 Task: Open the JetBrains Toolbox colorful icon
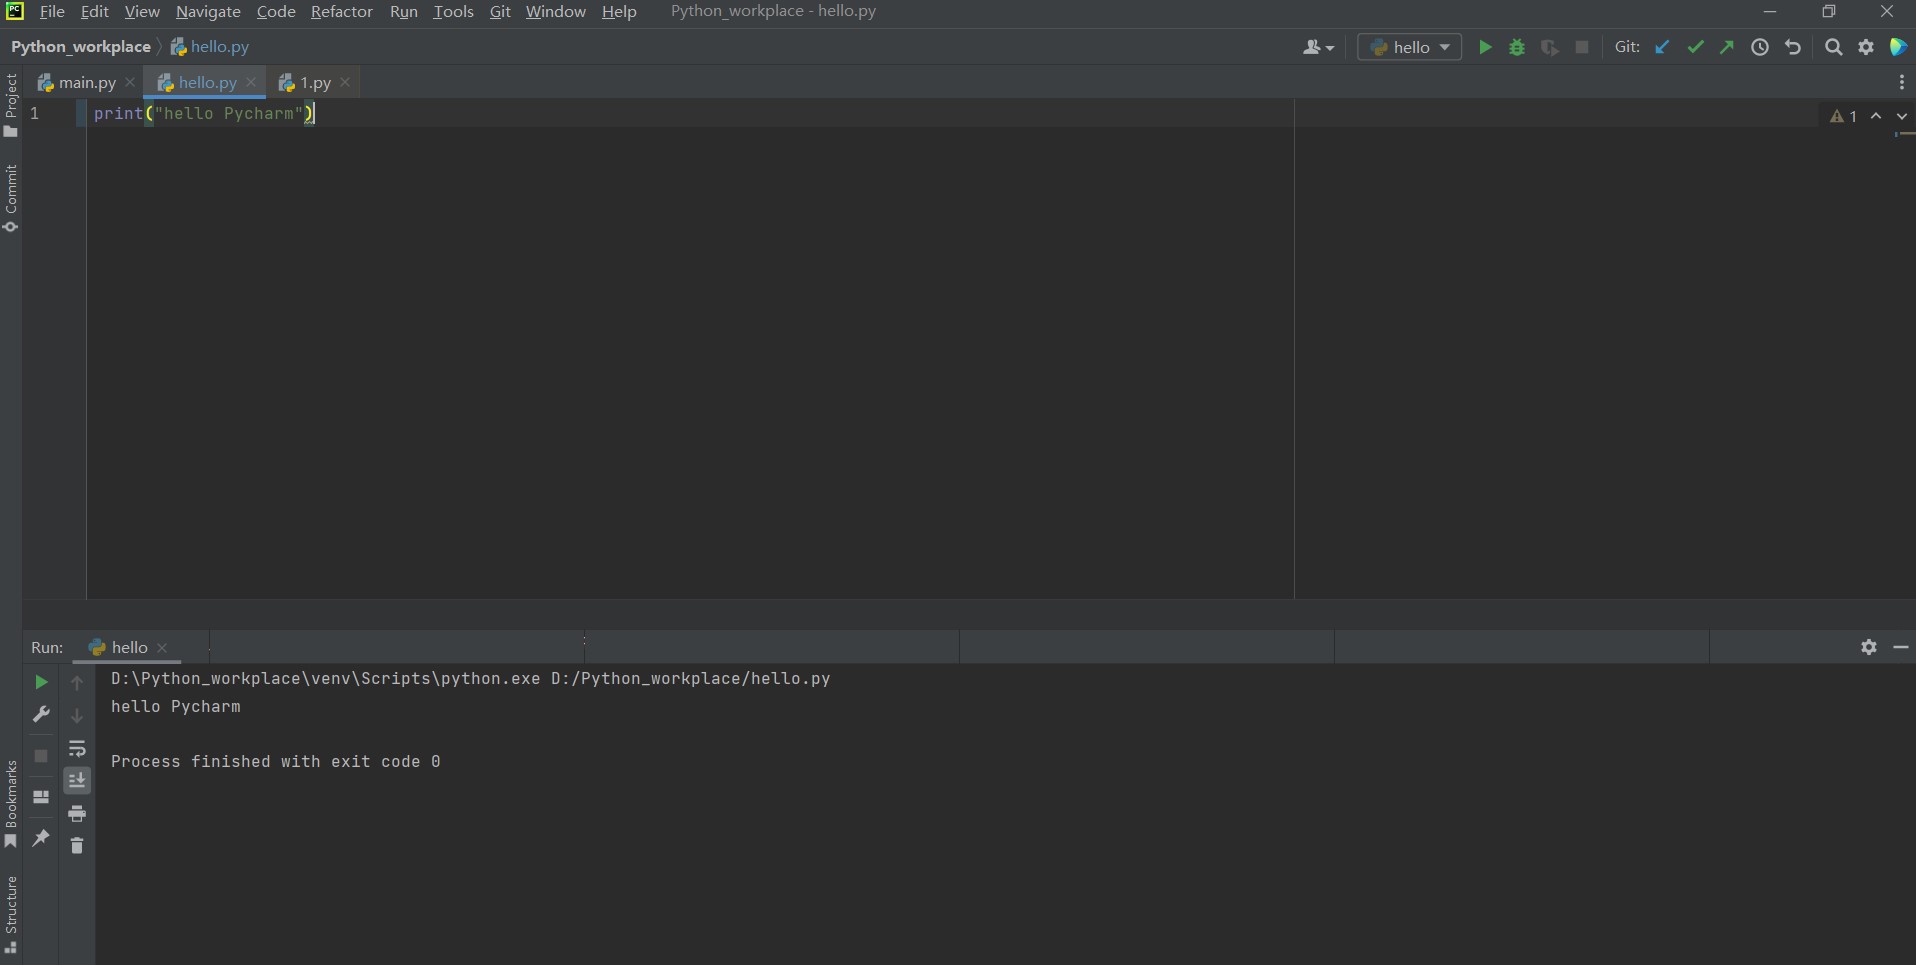[1898, 47]
